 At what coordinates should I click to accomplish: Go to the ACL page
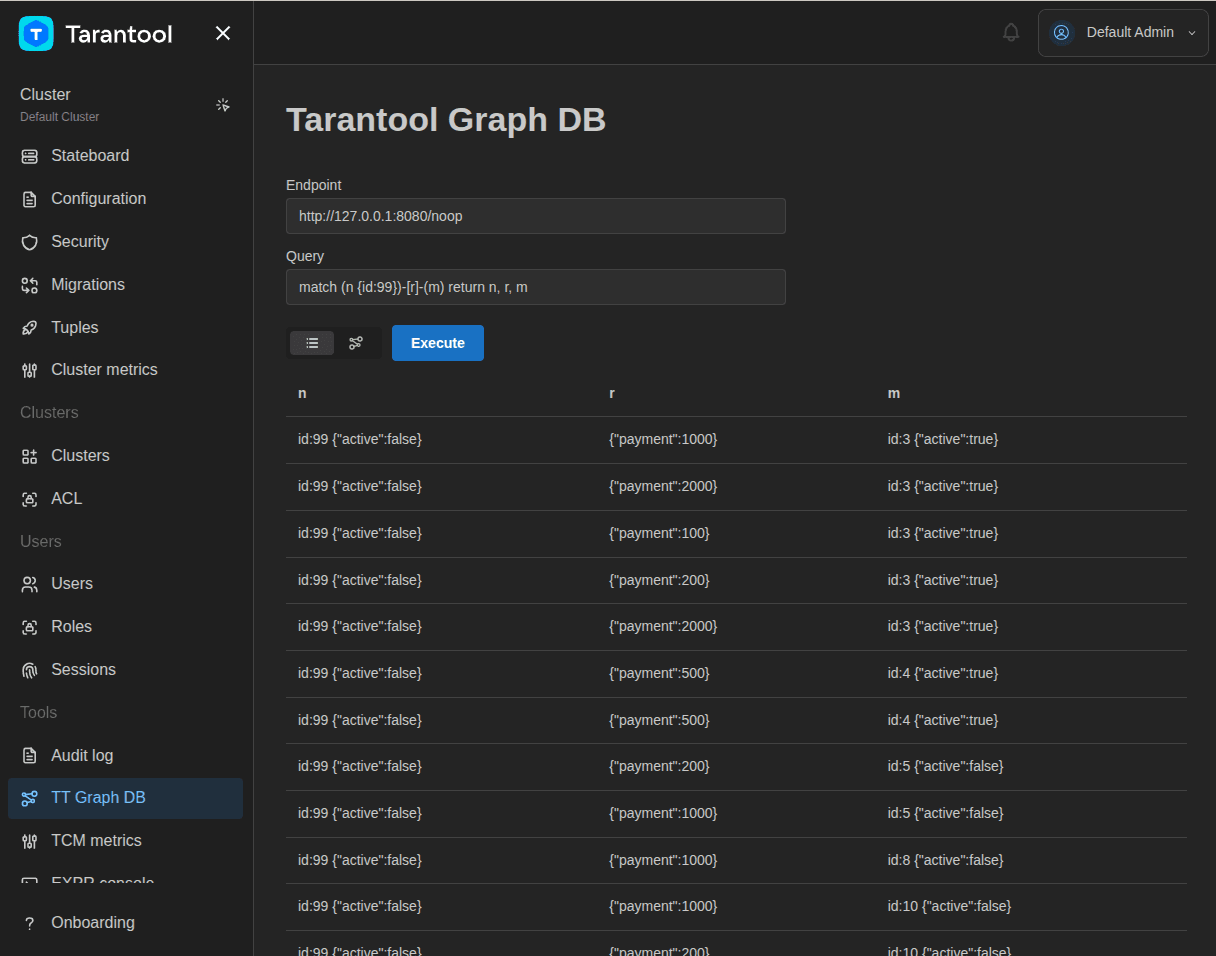pos(125,499)
